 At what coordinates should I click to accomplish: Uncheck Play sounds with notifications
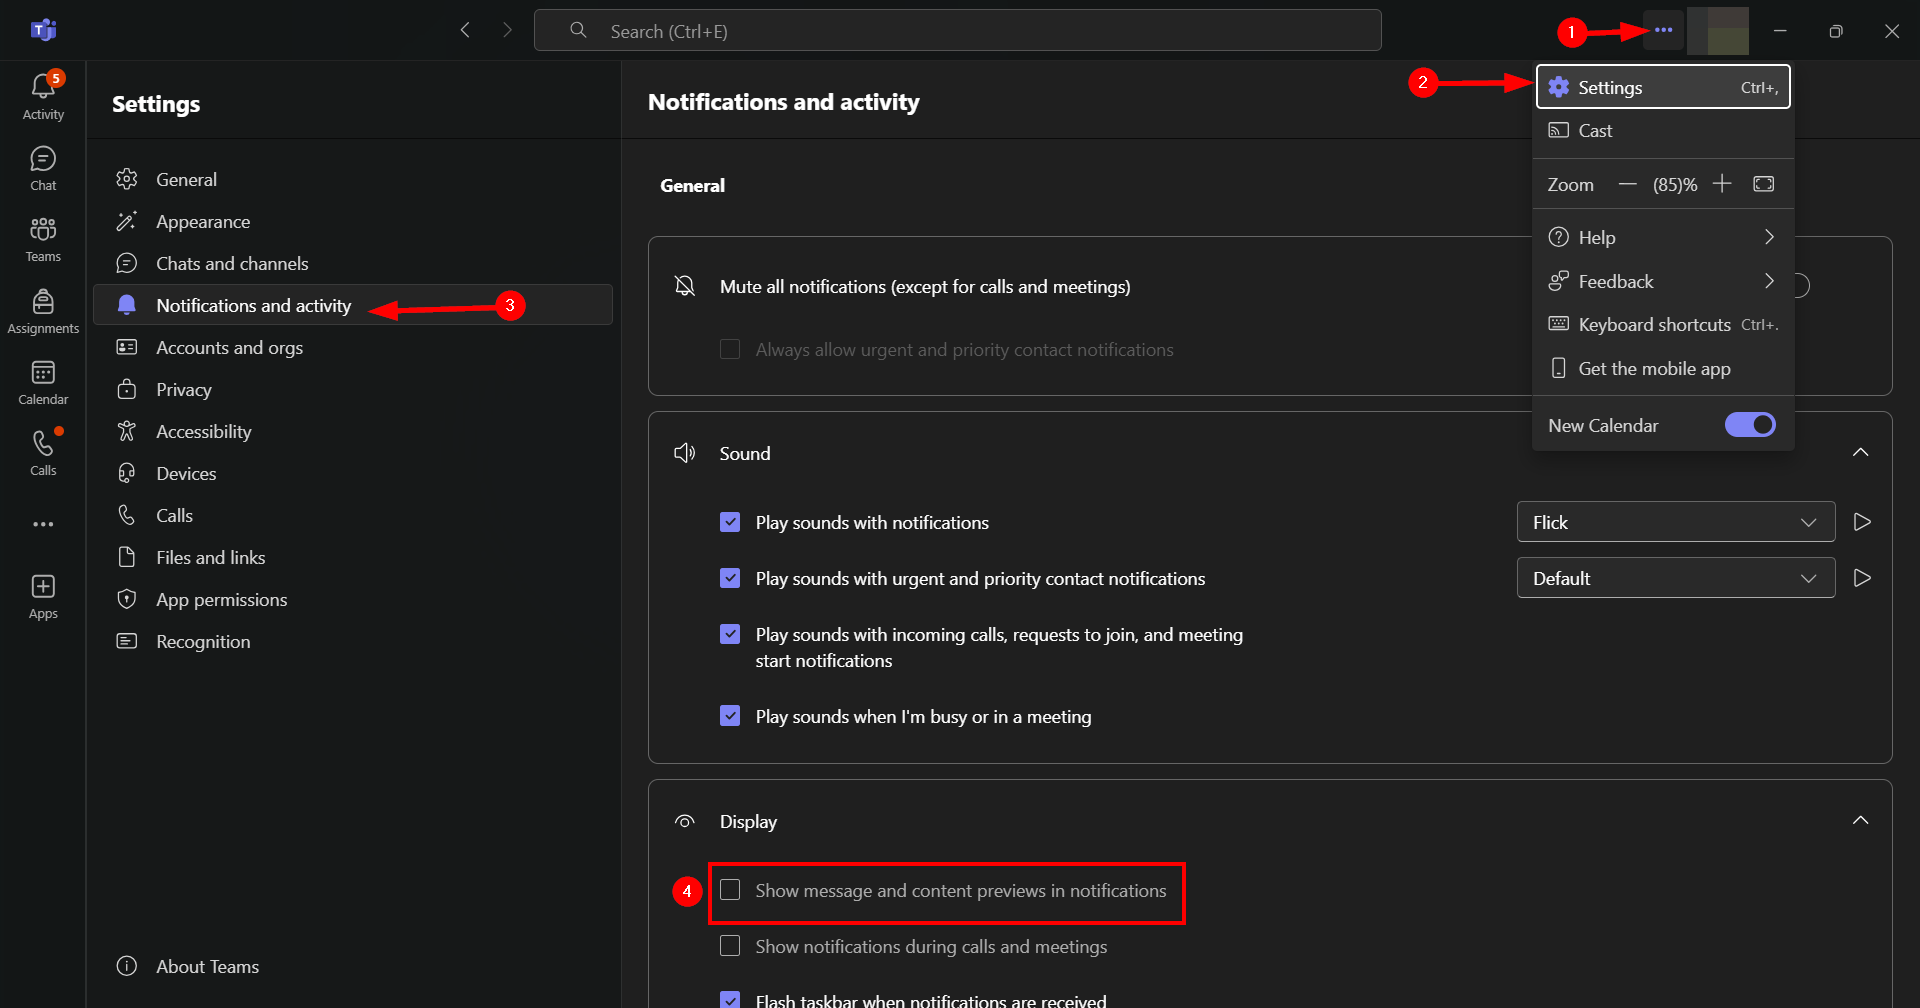[x=731, y=522]
